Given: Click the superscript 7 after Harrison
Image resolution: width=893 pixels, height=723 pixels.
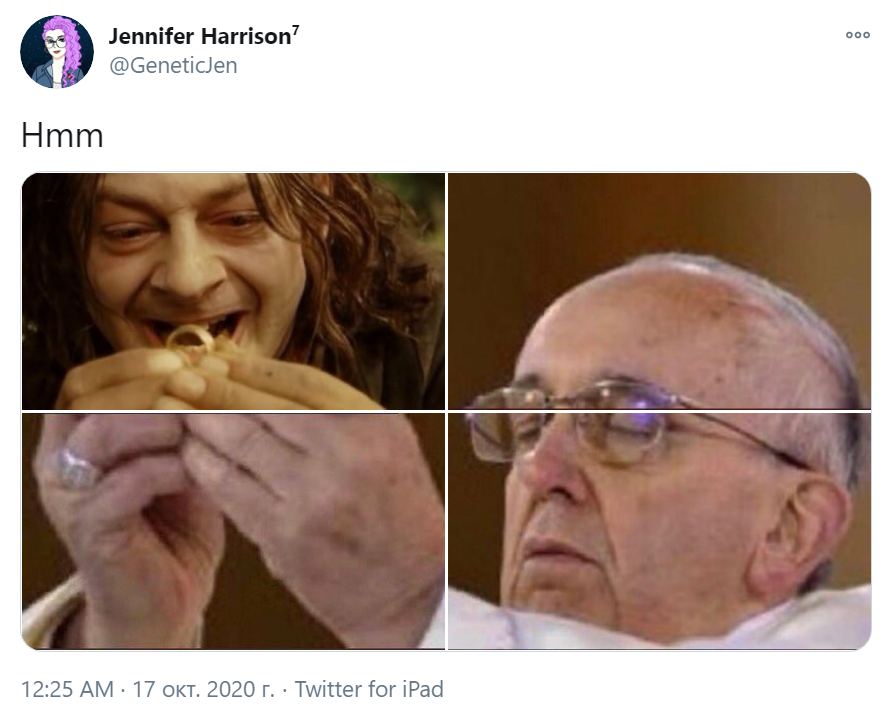Looking at the screenshot, I should [x=295, y=30].
